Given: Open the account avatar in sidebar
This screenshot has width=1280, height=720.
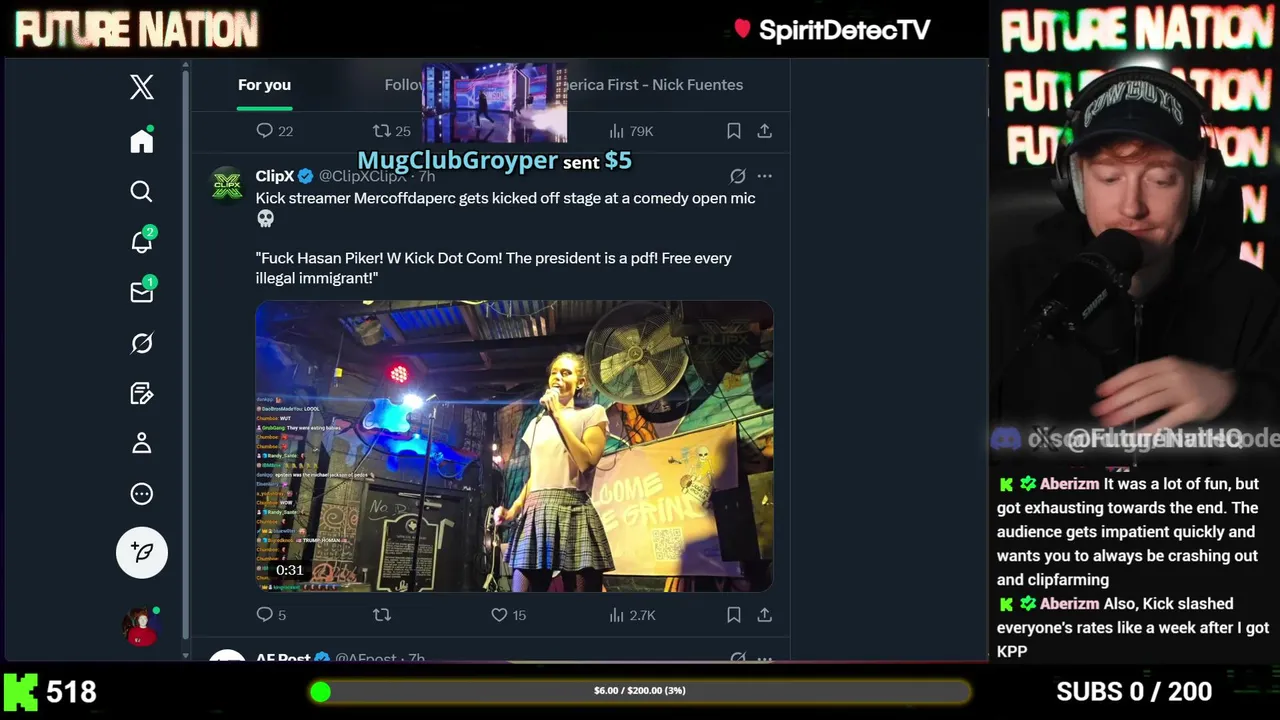Looking at the screenshot, I should point(142,626).
